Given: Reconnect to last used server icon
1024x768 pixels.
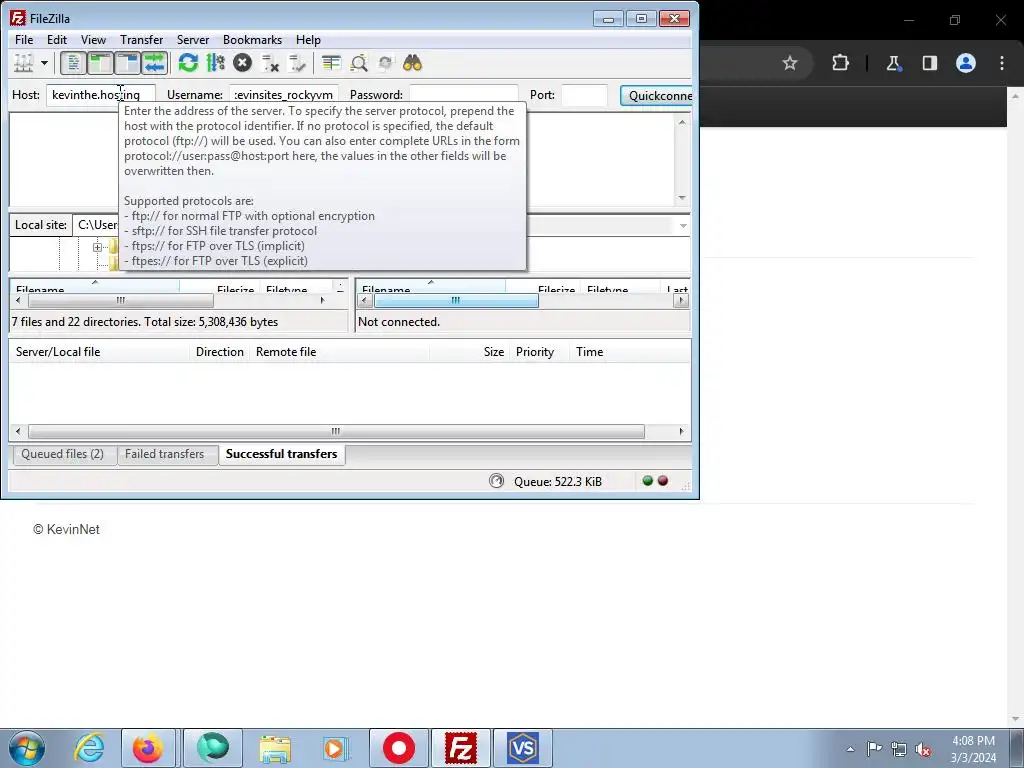Looking at the screenshot, I should [297, 63].
